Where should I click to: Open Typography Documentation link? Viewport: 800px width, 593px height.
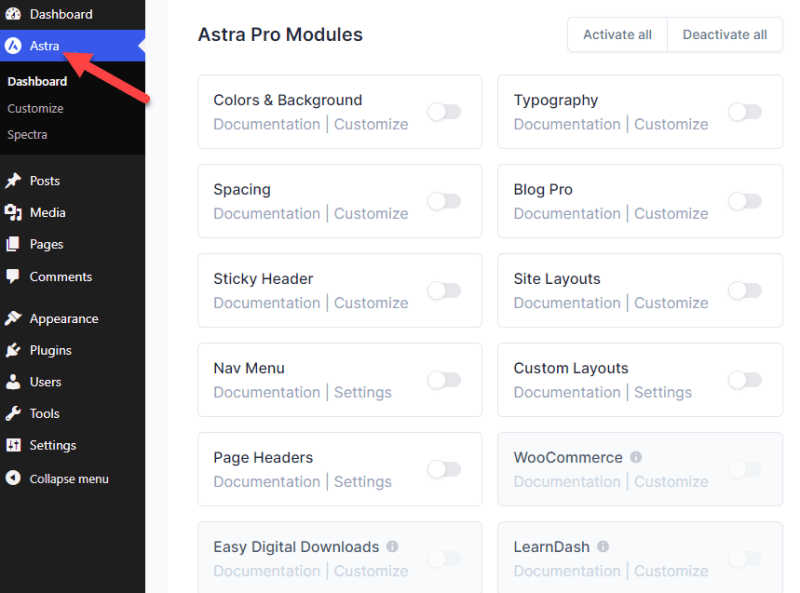coord(567,124)
